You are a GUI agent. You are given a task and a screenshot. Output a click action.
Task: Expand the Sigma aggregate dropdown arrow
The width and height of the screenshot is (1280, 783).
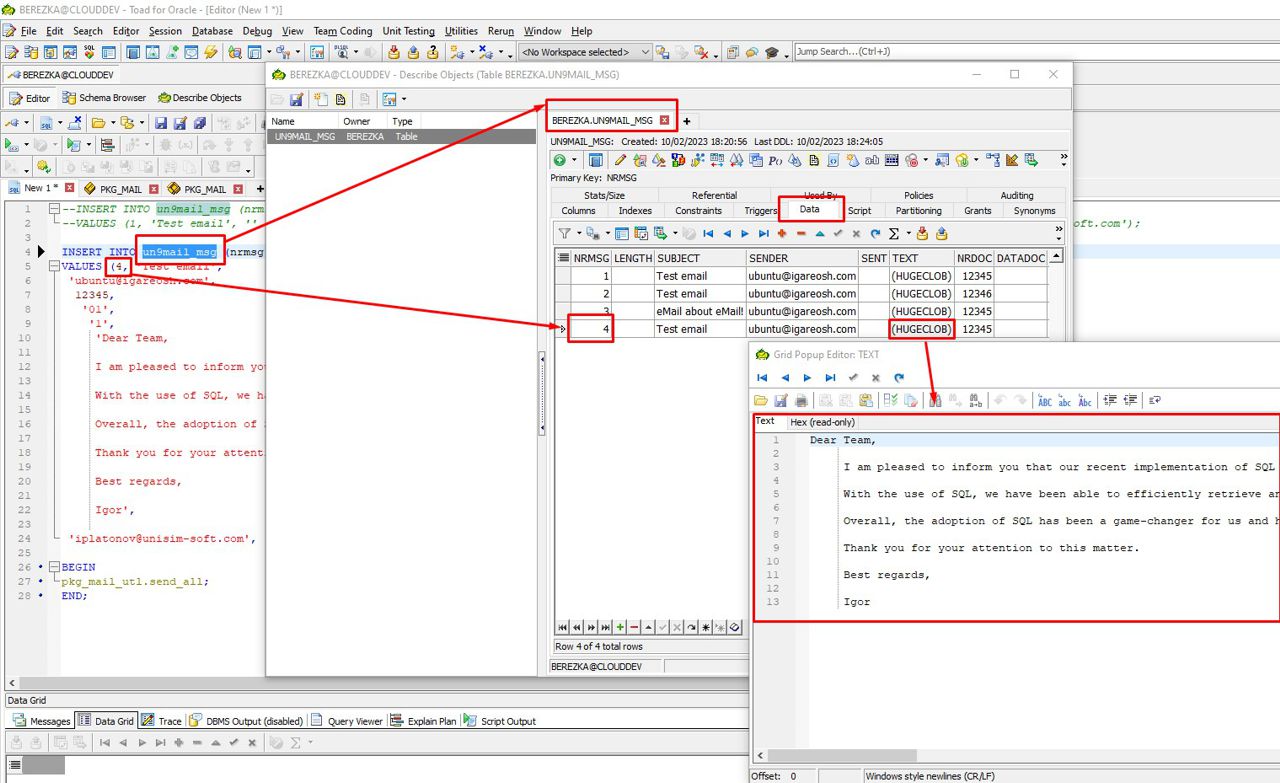point(908,233)
